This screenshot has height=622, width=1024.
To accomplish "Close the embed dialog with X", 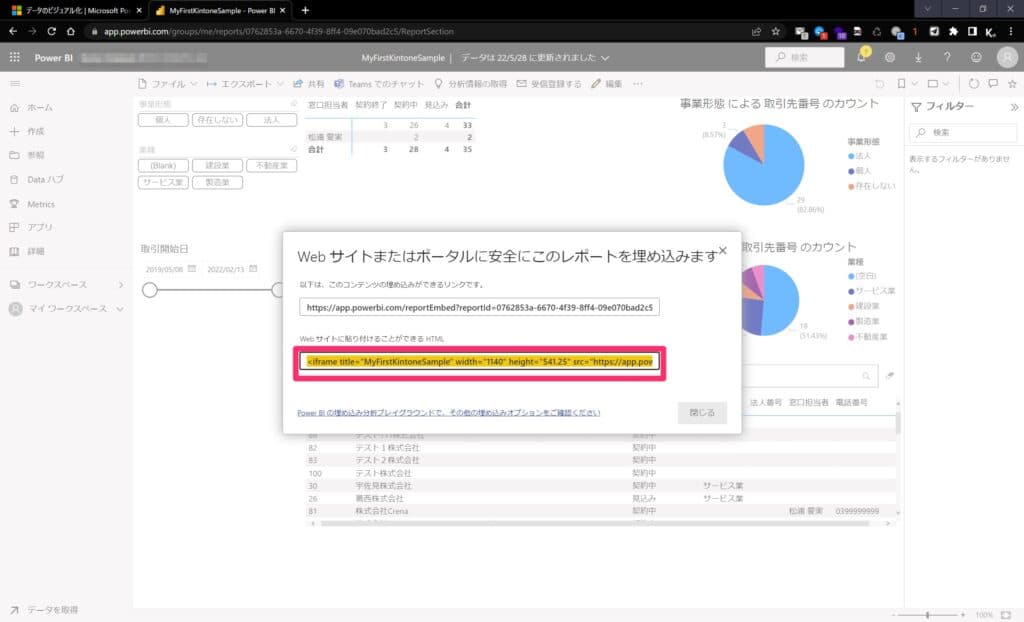I will (x=722, y=250).
